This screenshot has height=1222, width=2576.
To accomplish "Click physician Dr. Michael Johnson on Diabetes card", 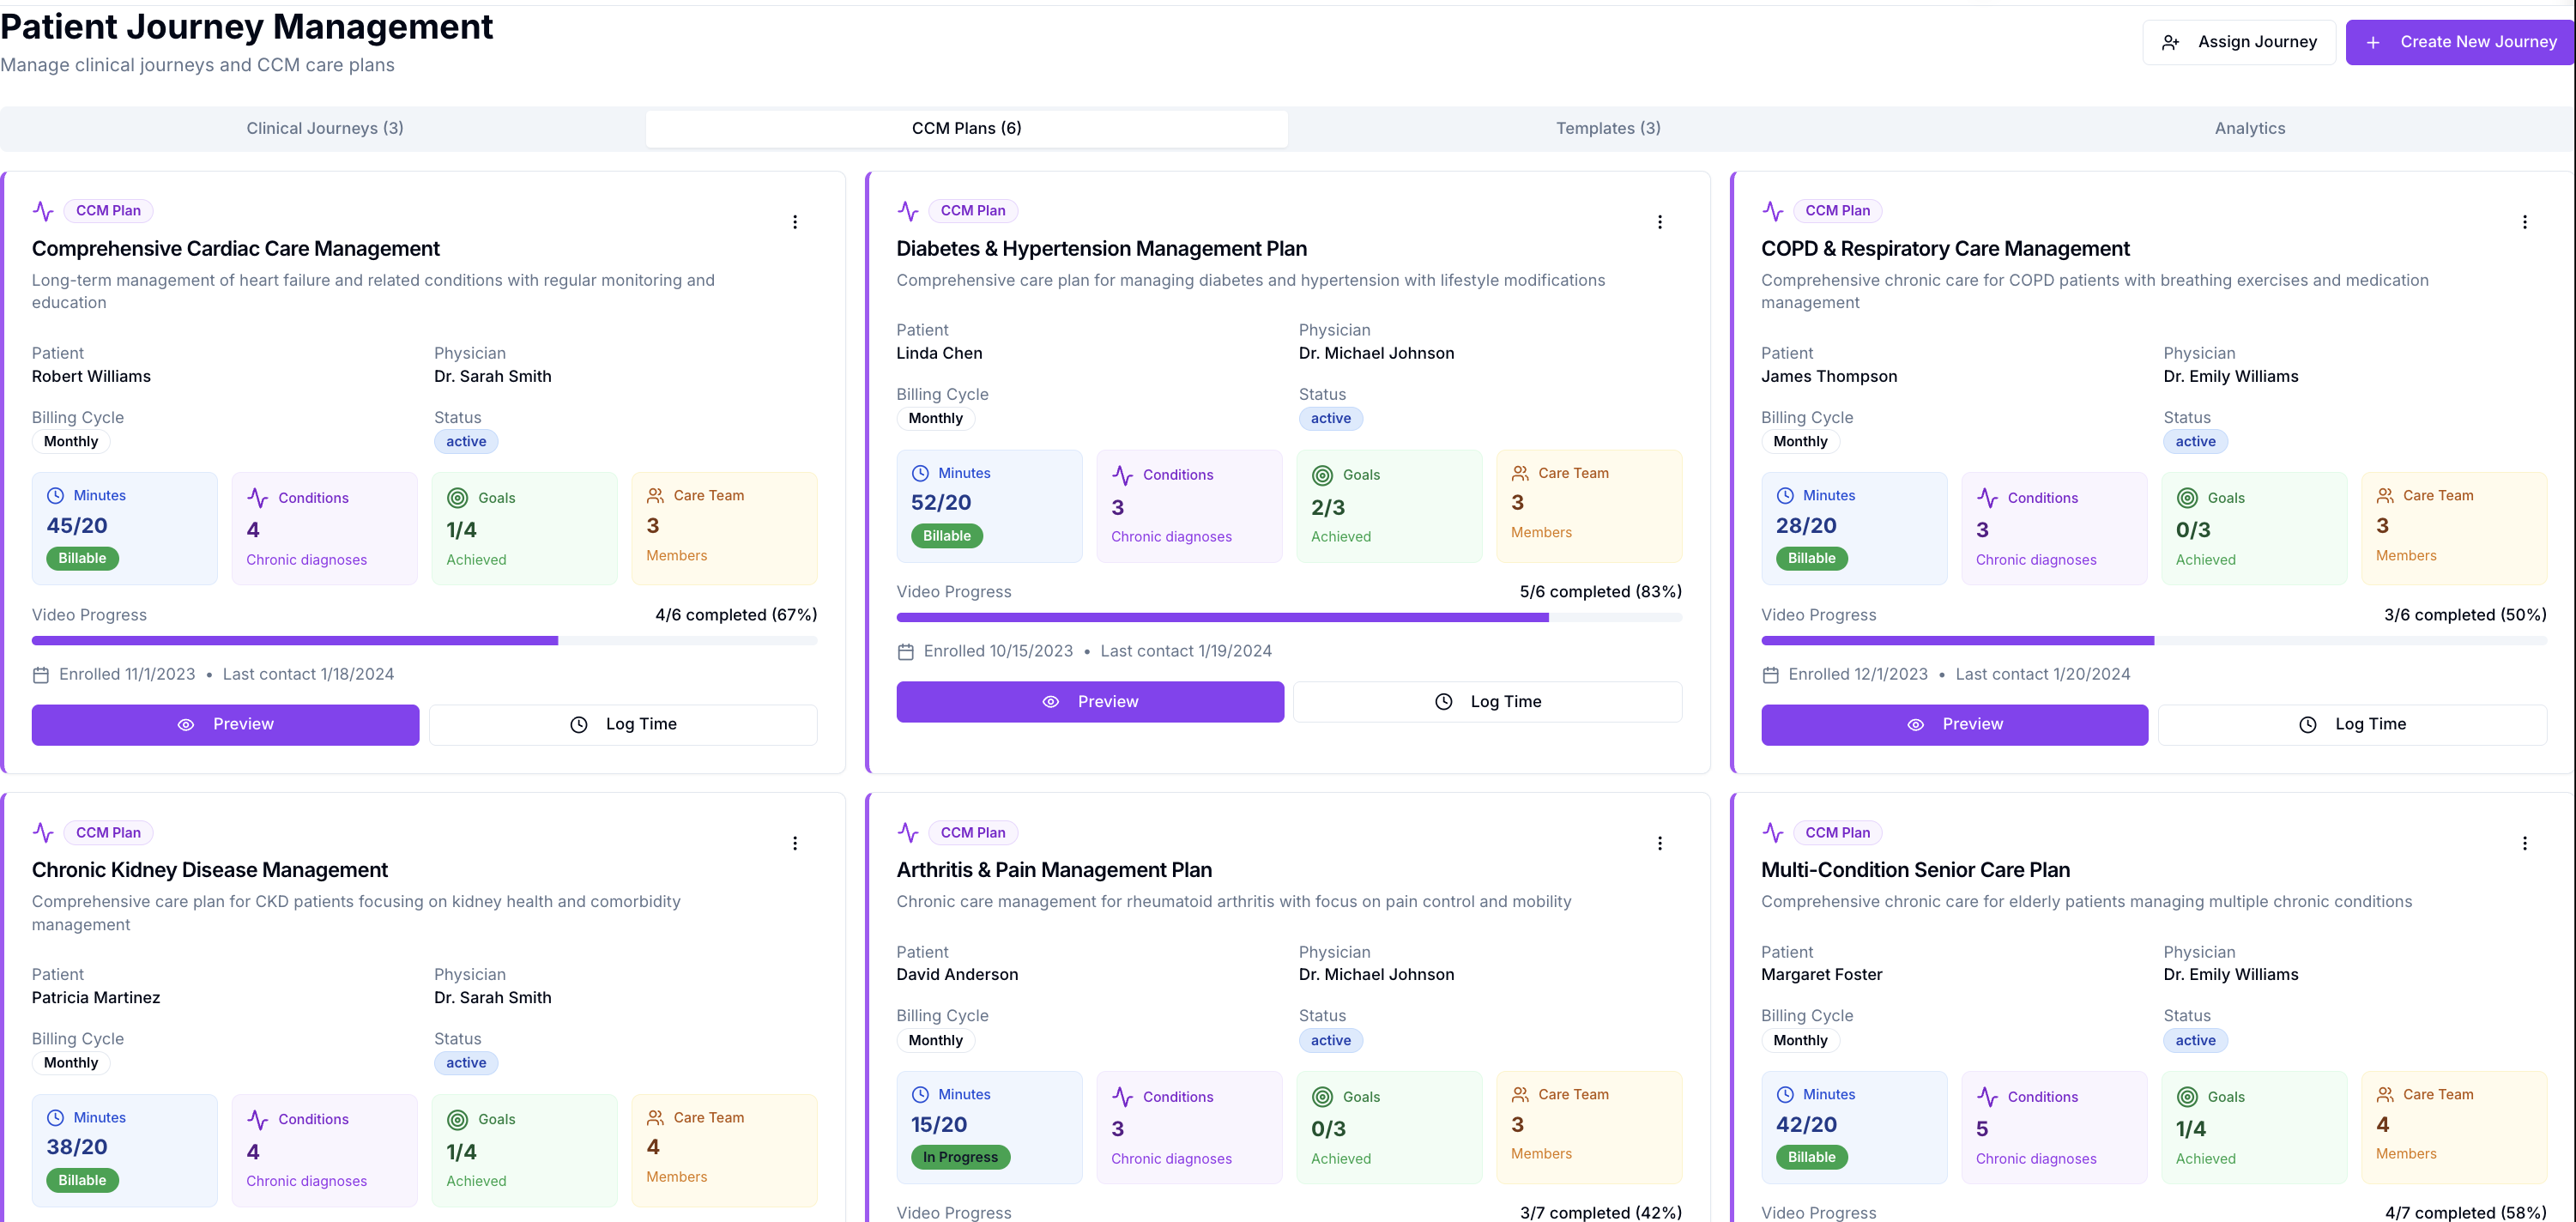I will point(1376,354).
